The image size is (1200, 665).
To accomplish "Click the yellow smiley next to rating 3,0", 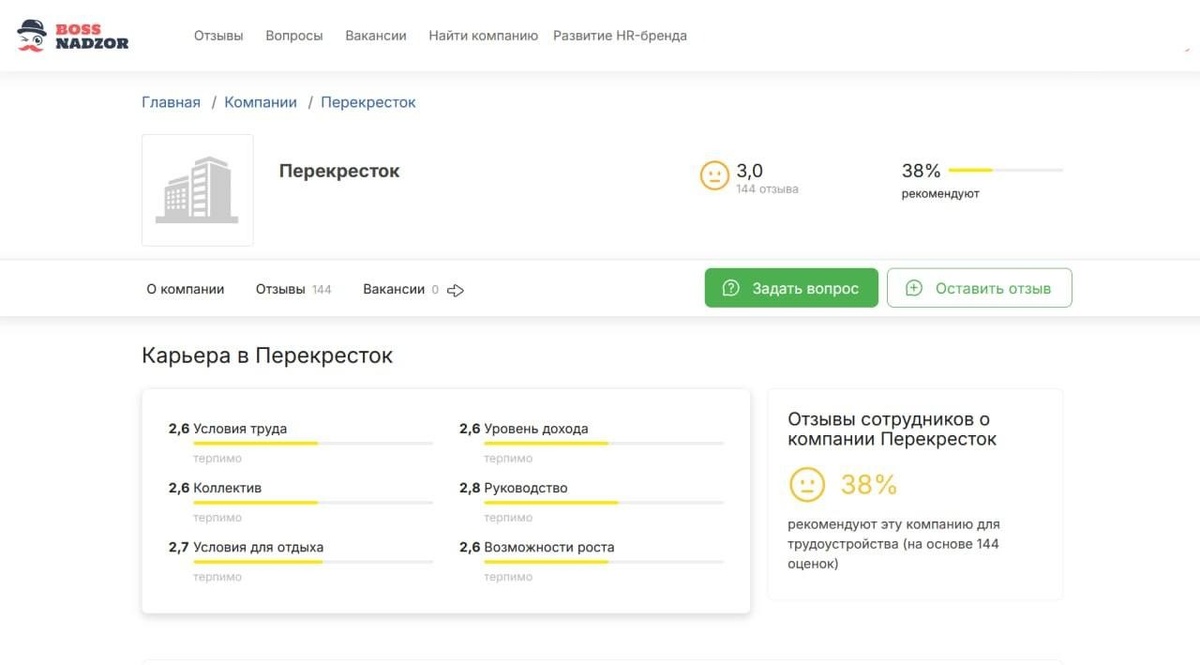I will (714, 175).
